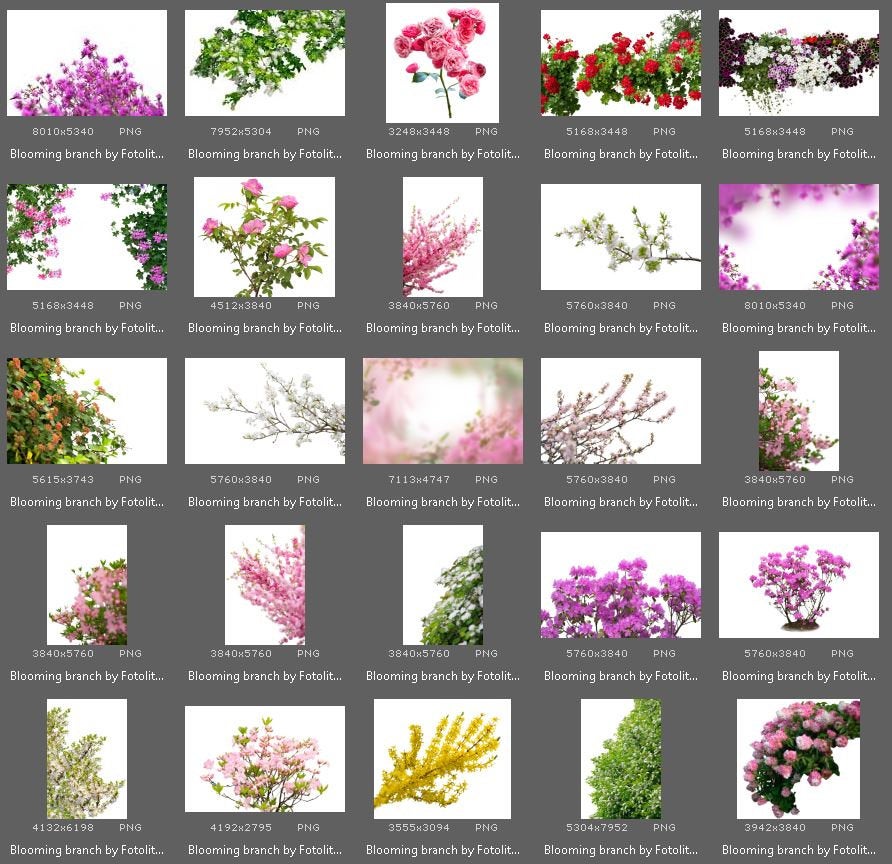Select the orange flowering shrub thumbnail

86,411
